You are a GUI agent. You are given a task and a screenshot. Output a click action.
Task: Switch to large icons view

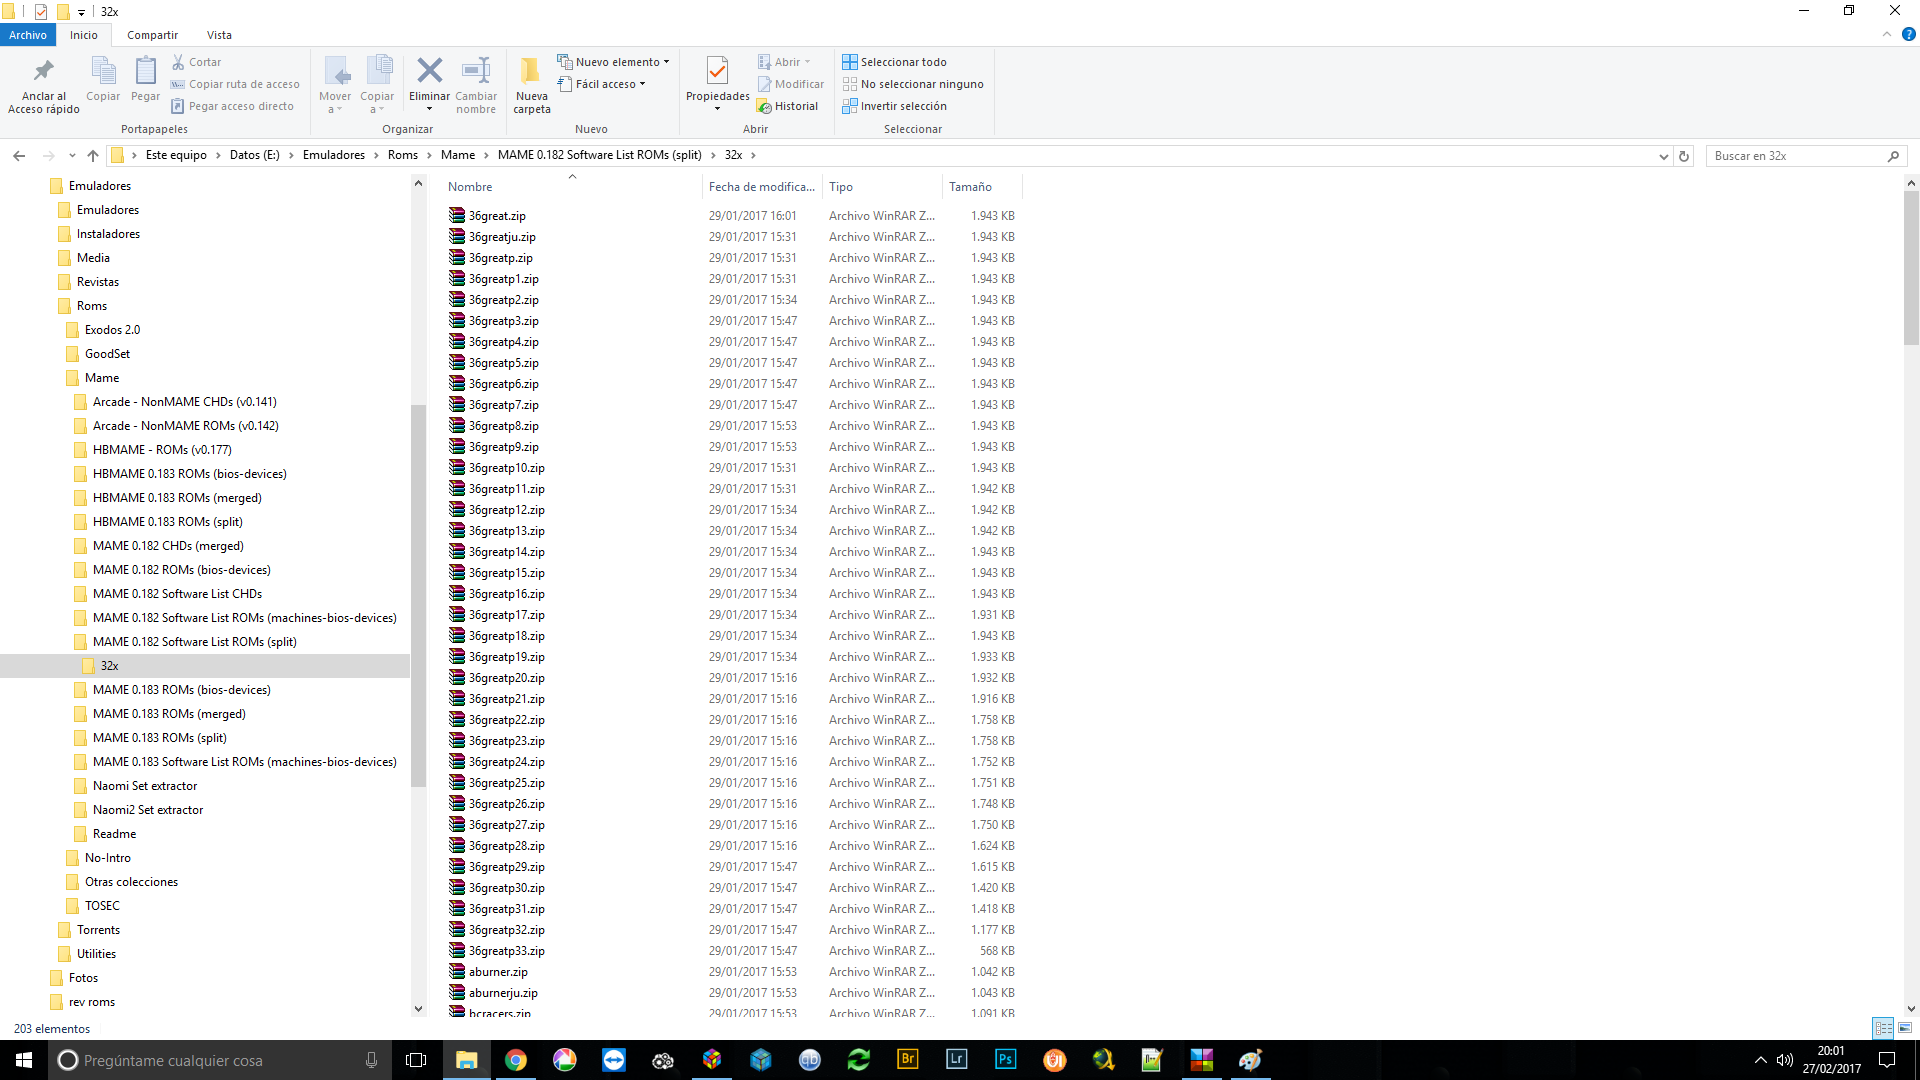(1905, 1028)
